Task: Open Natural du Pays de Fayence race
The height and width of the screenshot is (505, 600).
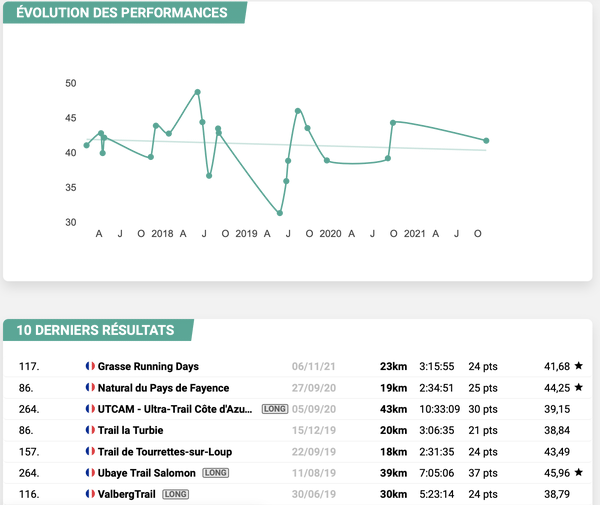Action: (x=163, y=388)
